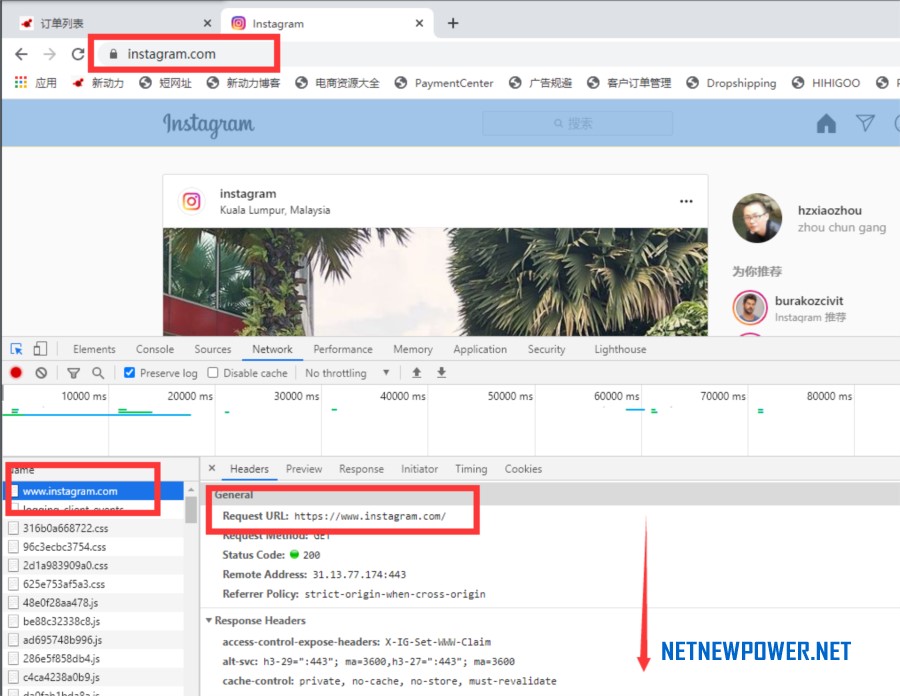900x696 pixels.
Task: Click the instagram post avatar logo
Action: pos(191,201)
